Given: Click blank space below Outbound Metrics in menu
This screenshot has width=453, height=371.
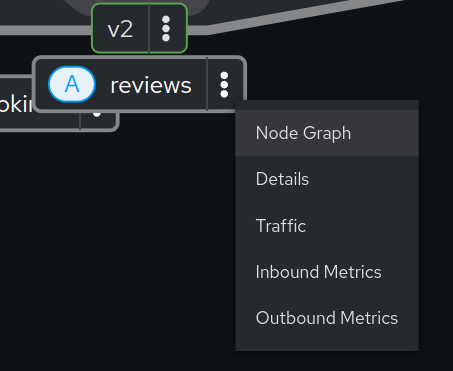Looking at the screenshot, I should click(x=327, y=346).
